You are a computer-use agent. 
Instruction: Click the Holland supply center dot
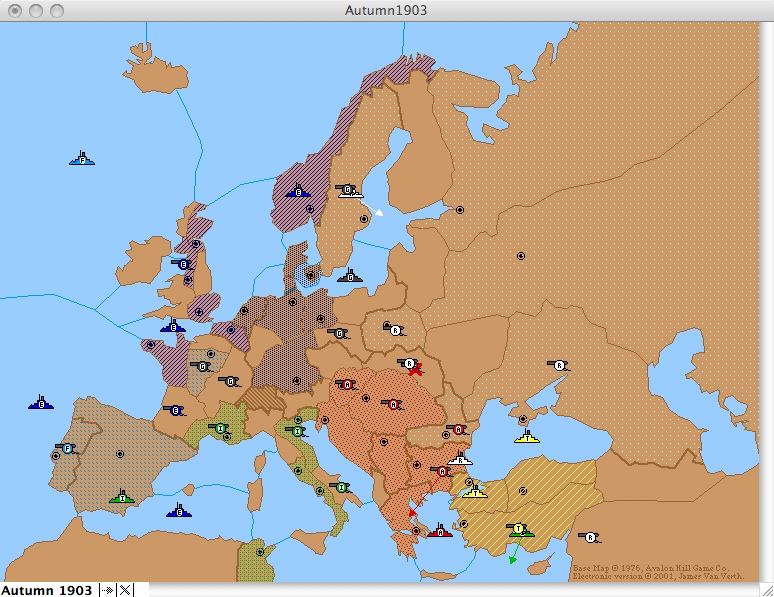pyautogui.click(x=244, y=311)
